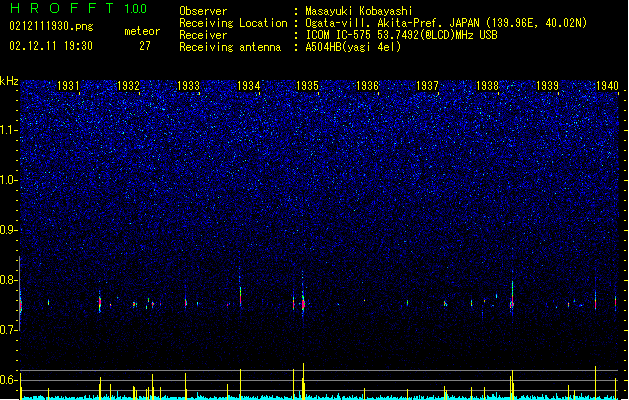Click frequency axis label 0.6
The image size is (629, 400).
tap(9, 380)
